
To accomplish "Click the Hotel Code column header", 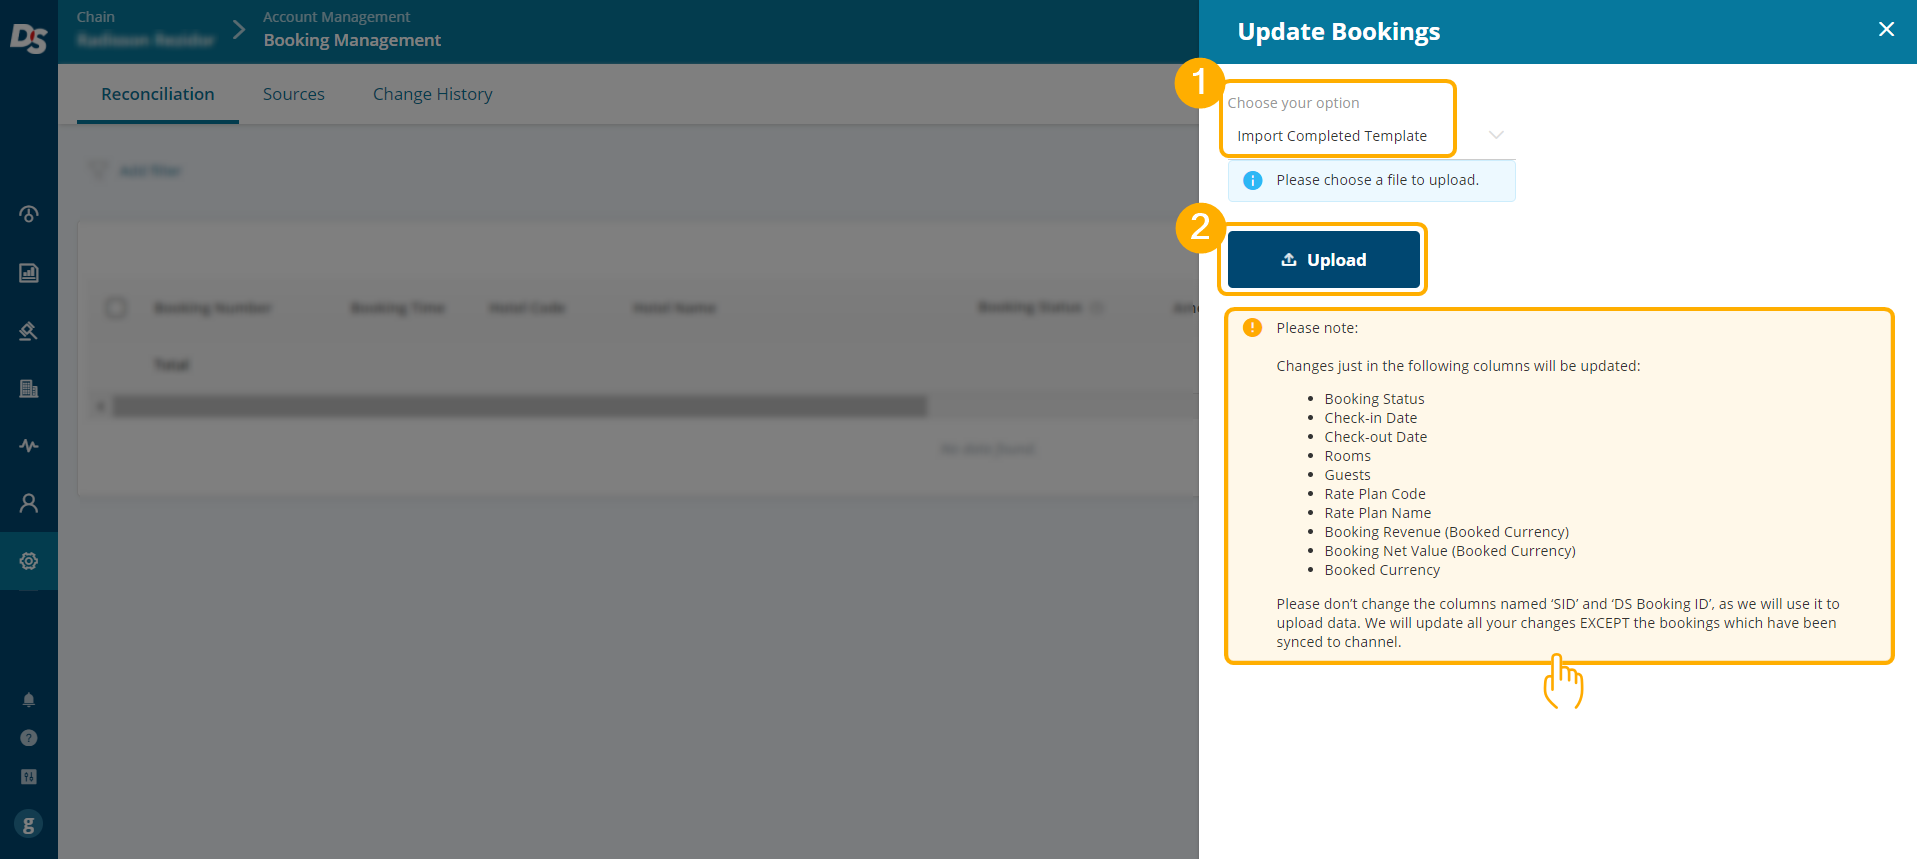I will [x=527, y=308].
